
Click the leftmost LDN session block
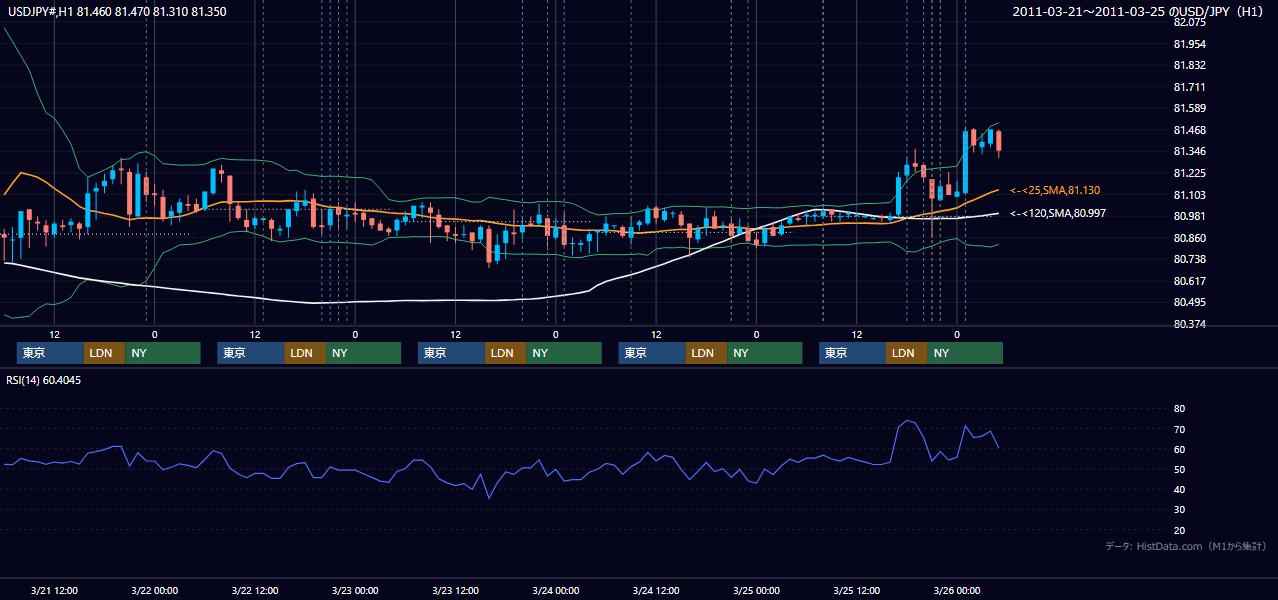104,353
